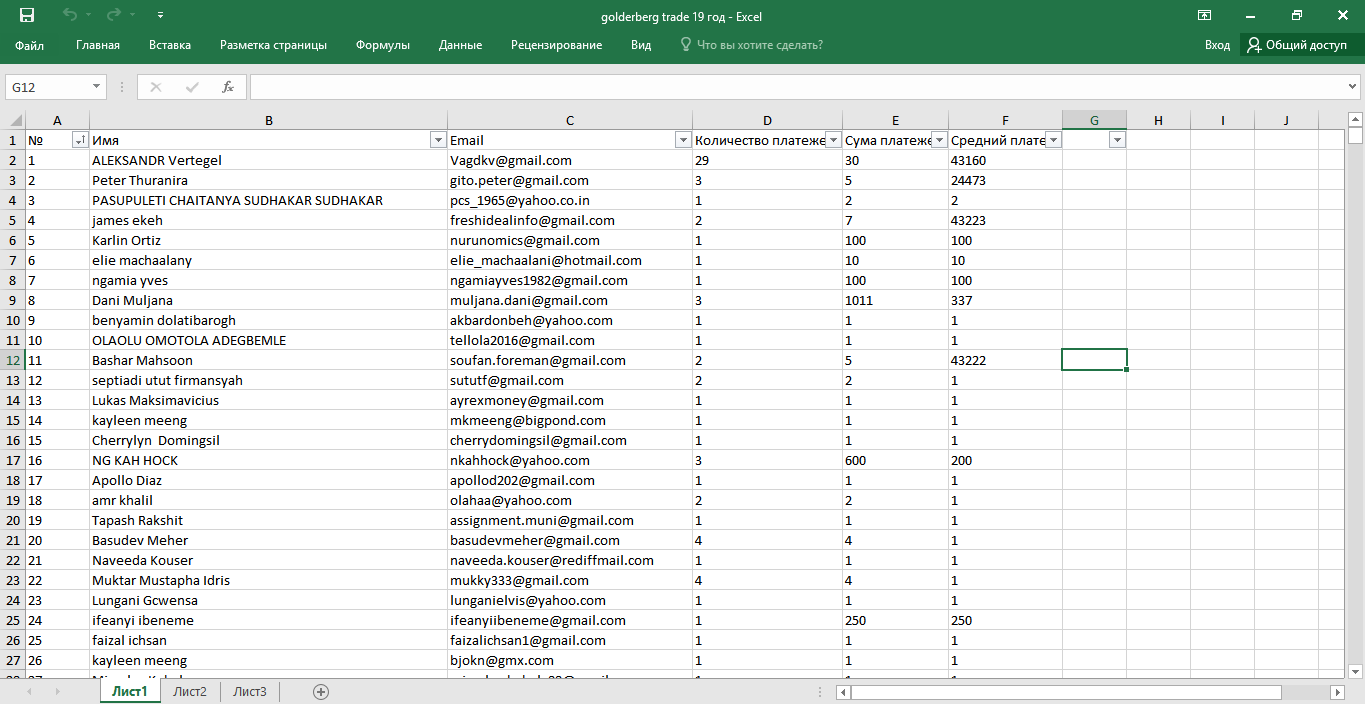
Task: Expand the Name Box dropdown arrow
Action: (97, 87)
